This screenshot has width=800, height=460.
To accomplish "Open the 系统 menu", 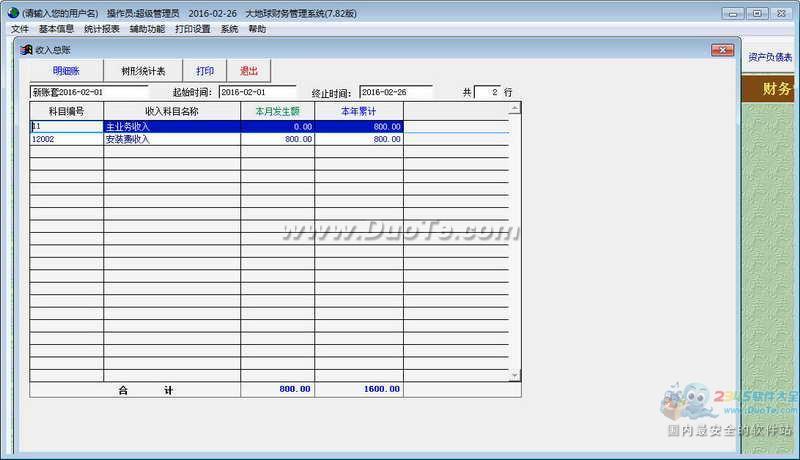I will coord(229,29).
